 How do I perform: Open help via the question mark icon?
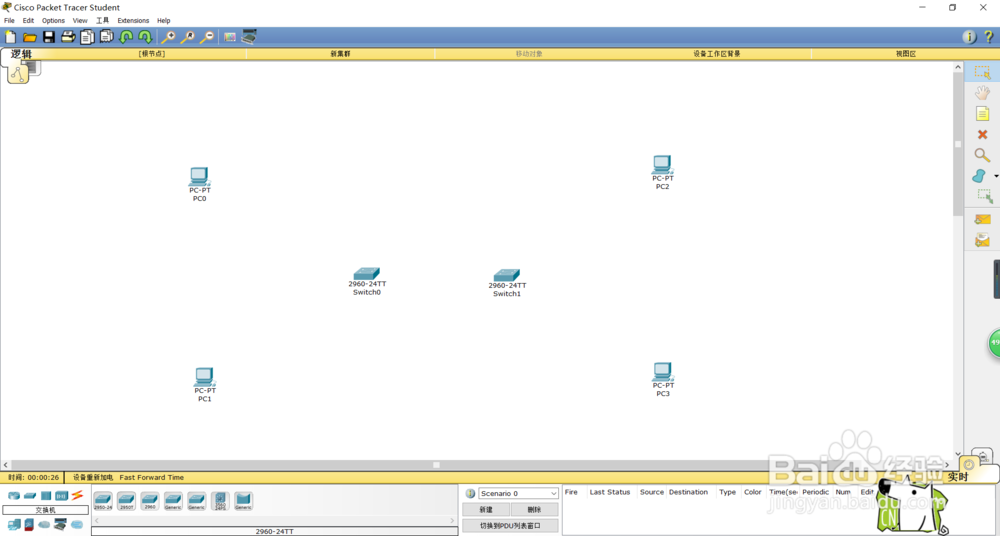(x=988, y=37)
